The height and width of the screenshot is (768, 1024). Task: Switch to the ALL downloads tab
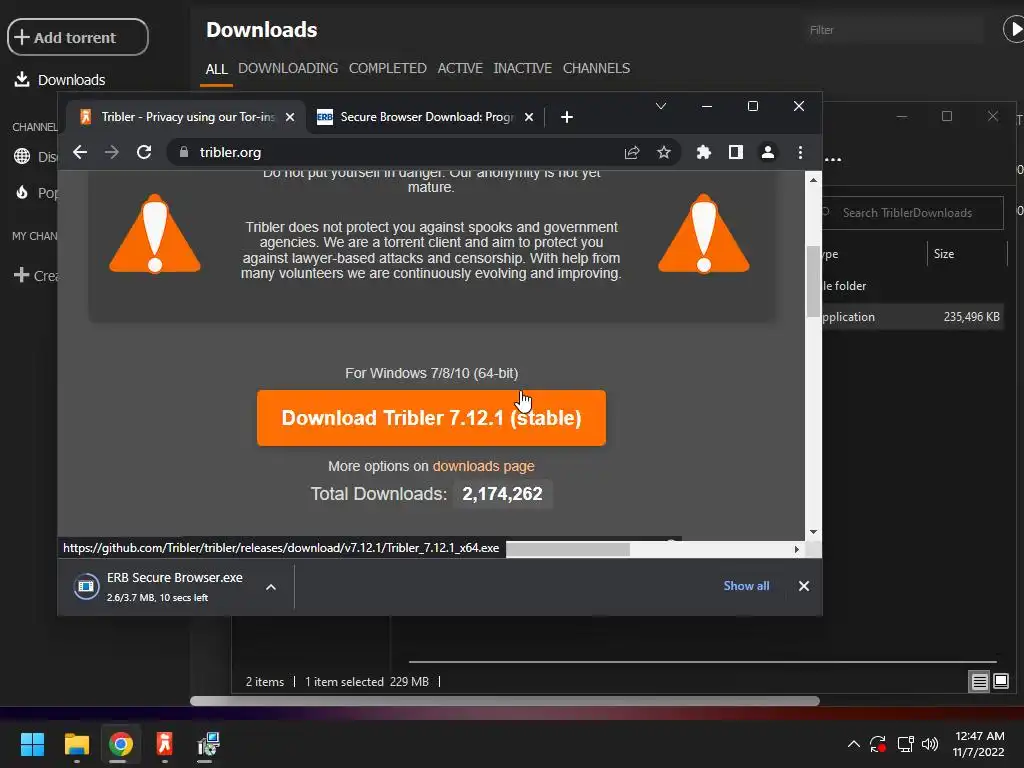coord(216,69)
